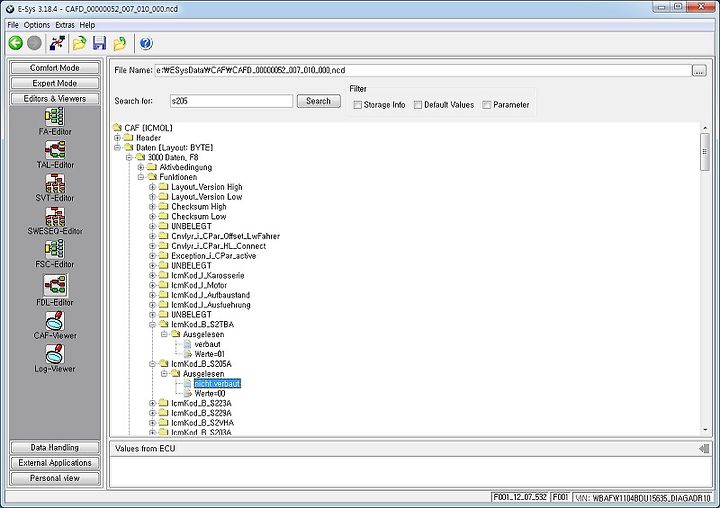This screenshot has height=508, width=720.
Task: Collapse the Daten [Layout: BYTE] node
Action: point(117,147)
